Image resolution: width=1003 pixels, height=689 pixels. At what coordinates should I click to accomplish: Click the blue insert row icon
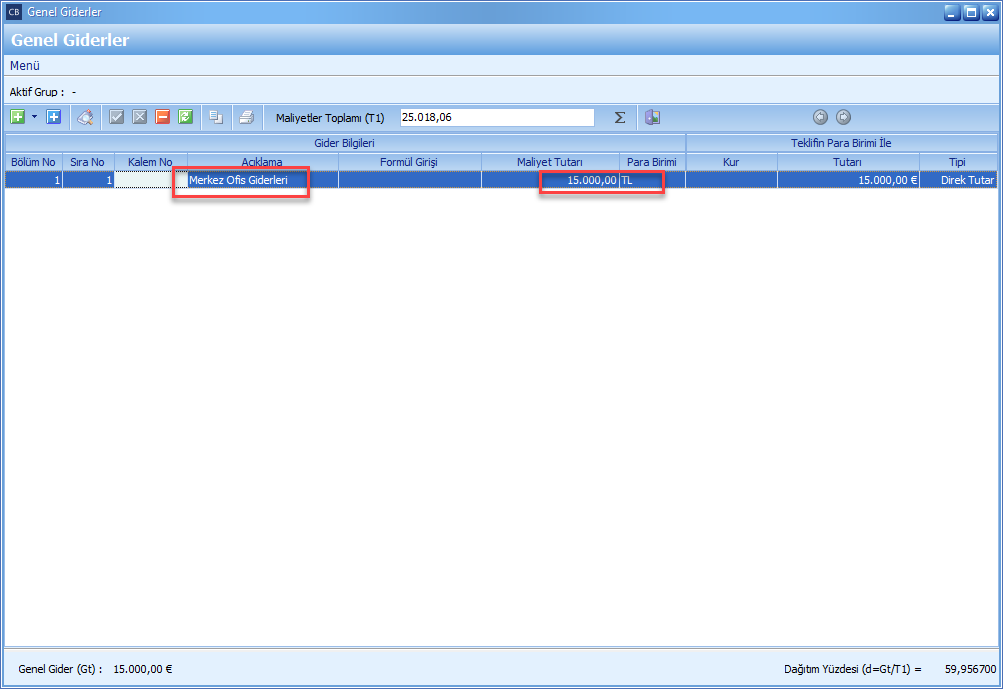(54, 117)
